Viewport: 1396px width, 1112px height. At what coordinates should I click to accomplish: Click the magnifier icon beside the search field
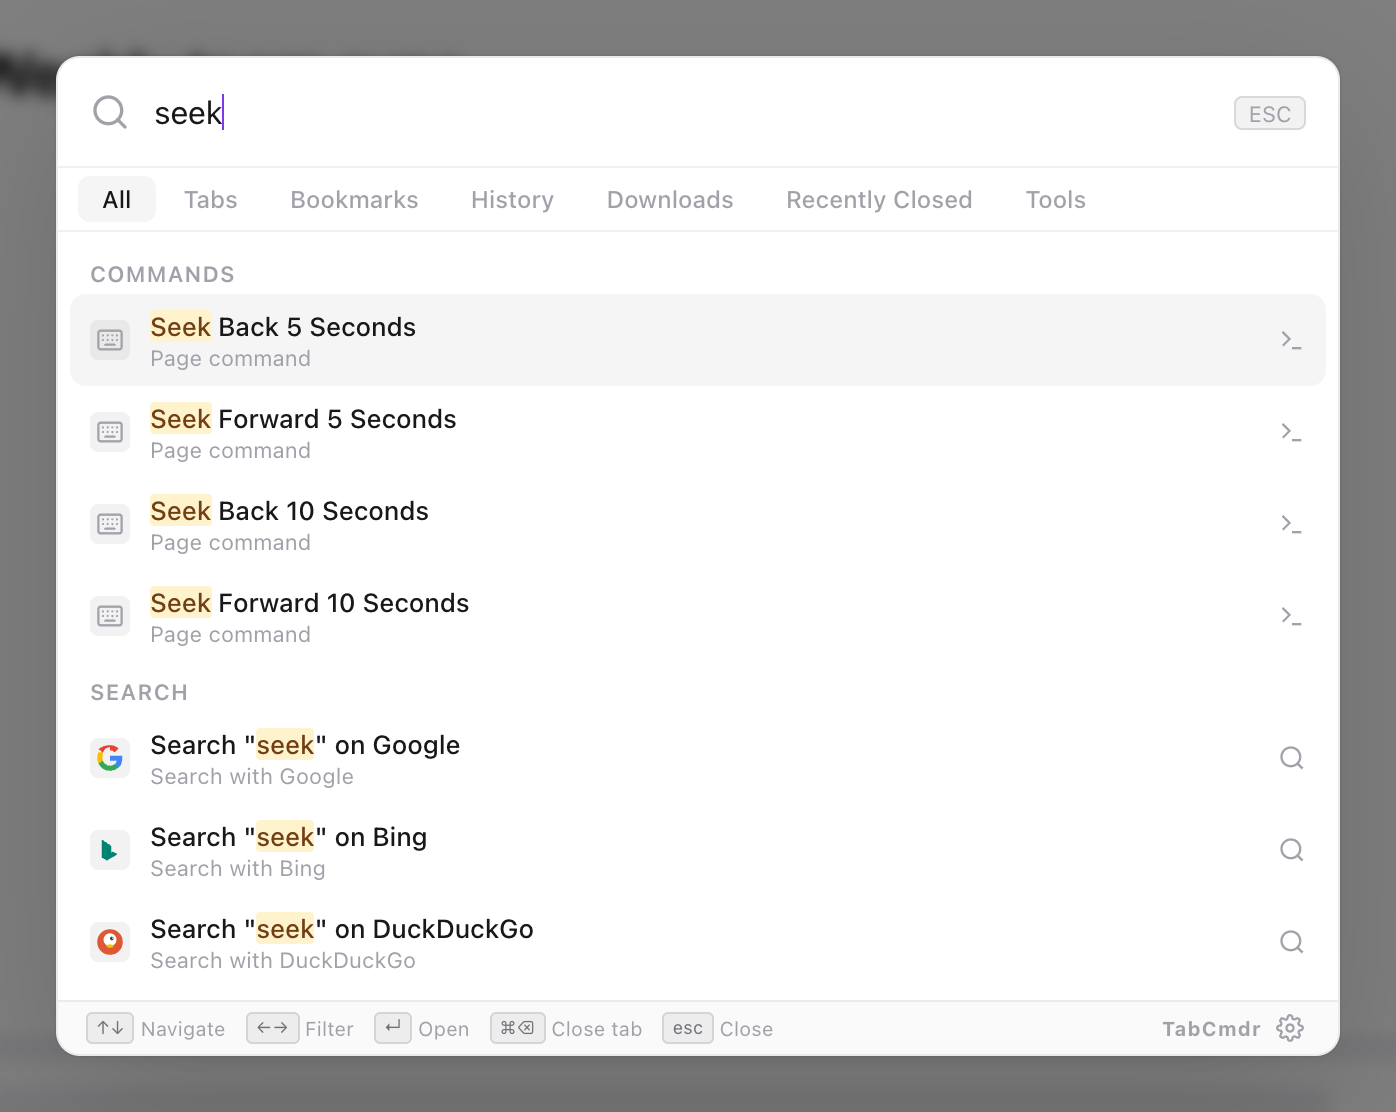110,112
